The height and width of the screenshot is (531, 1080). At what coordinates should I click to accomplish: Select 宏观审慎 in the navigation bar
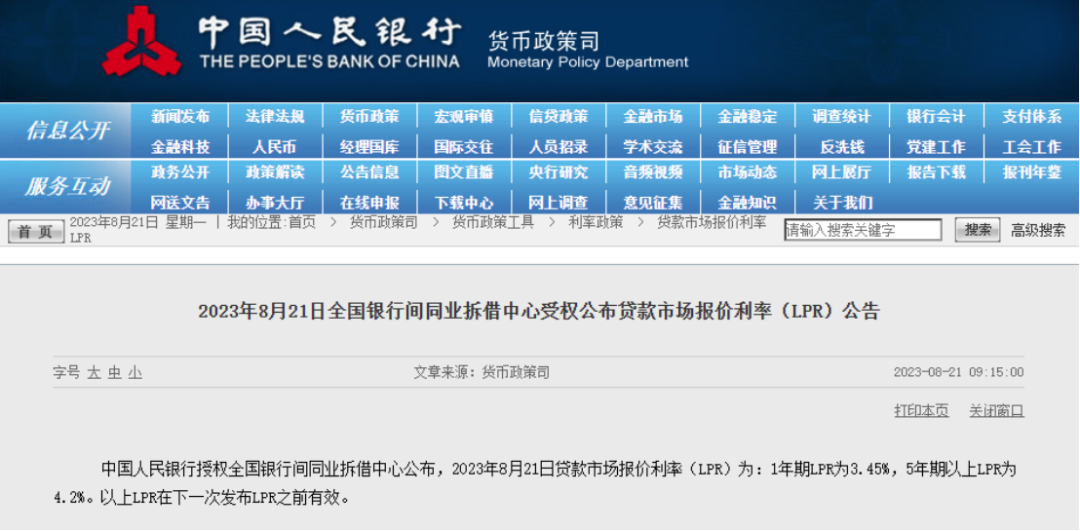click(463, 116)
